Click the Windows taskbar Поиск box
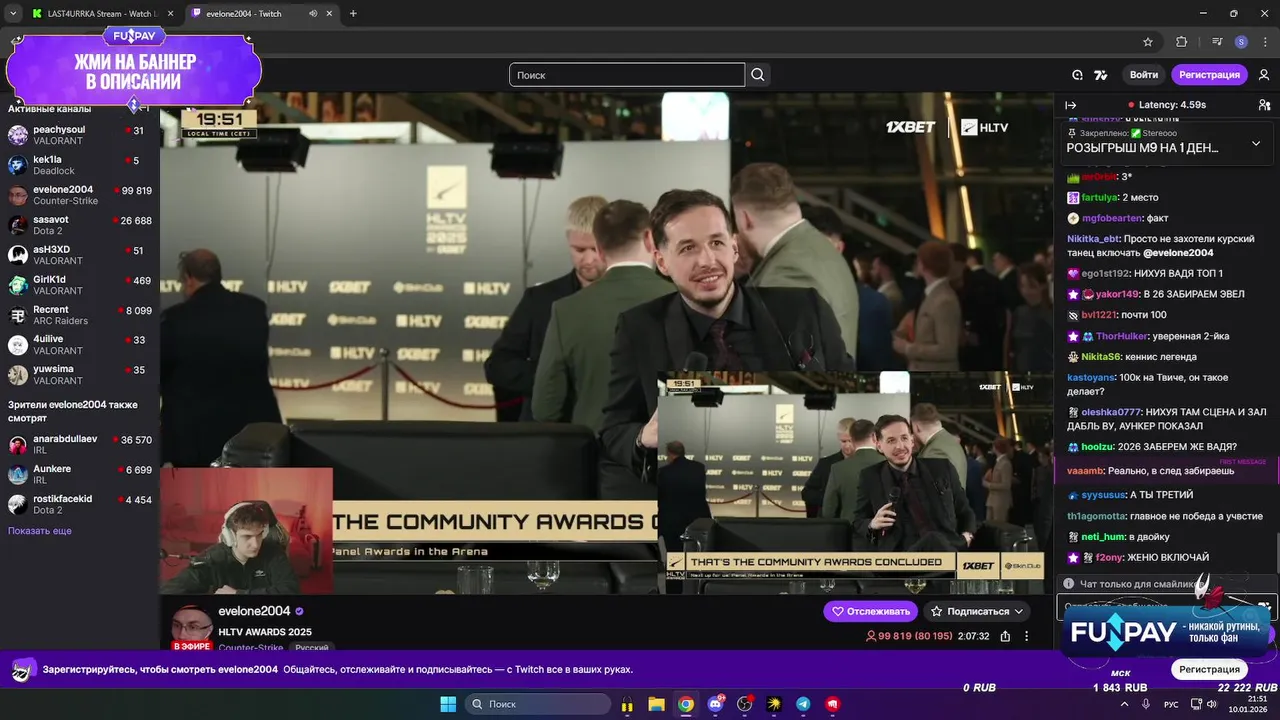This screenshot has height=720, width=1280. (x=538, y=704)
